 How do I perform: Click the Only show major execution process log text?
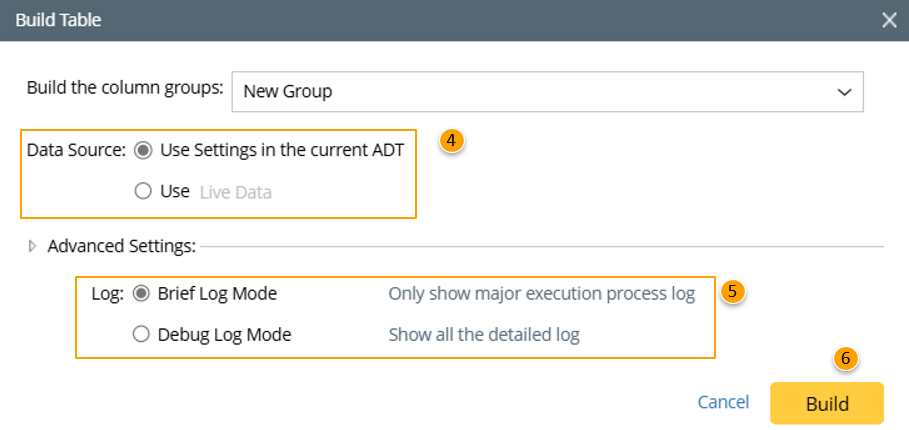[541, 294]
